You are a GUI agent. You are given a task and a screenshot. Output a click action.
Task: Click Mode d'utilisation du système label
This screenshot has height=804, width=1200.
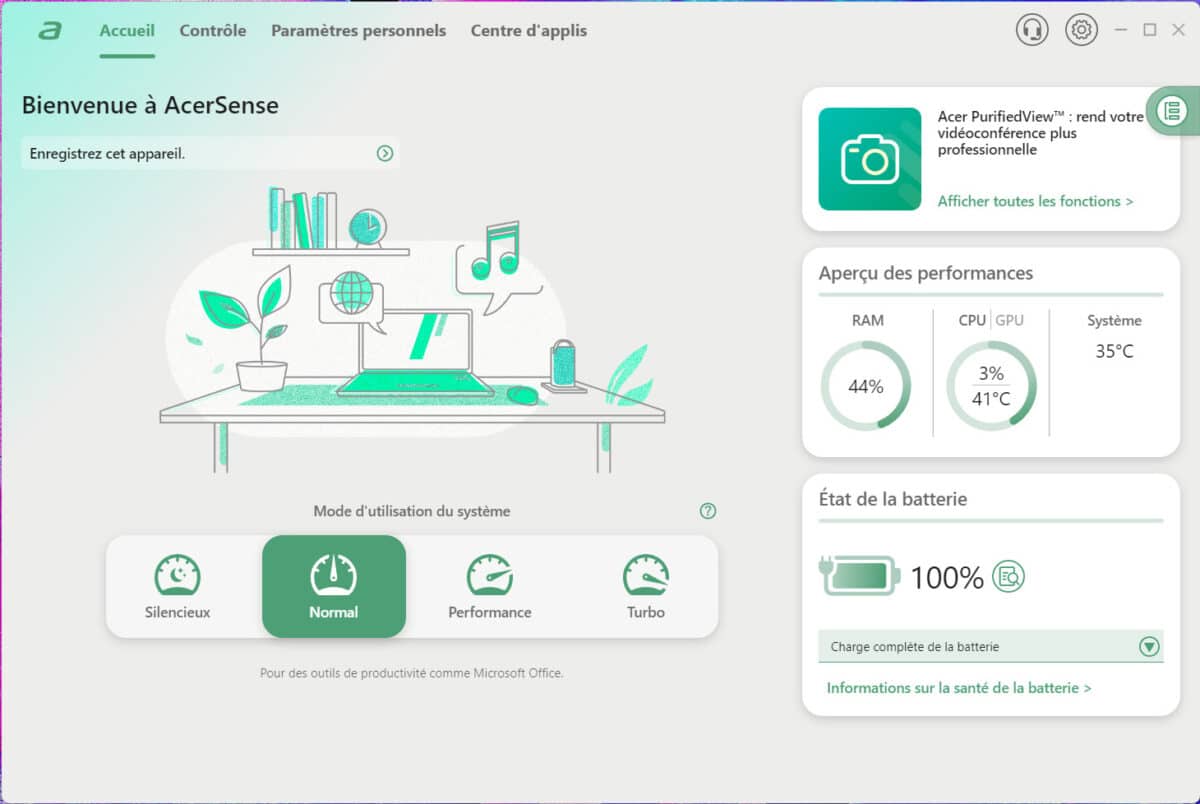point(412,511)
